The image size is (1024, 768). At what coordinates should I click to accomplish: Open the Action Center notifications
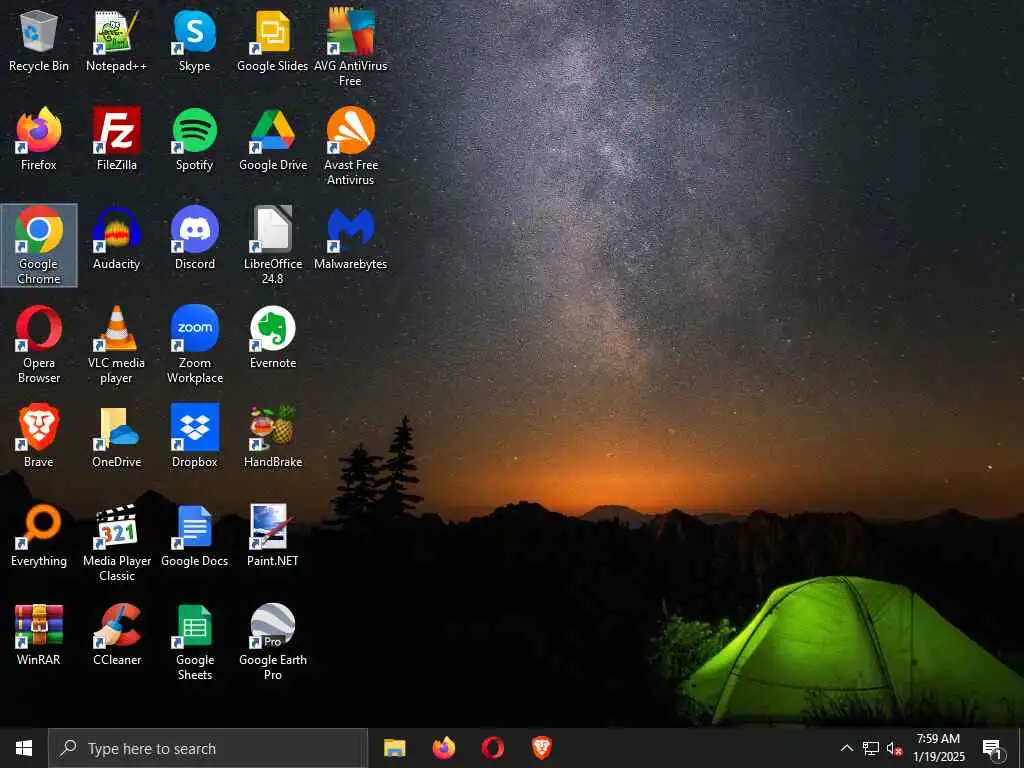click(x=992, y=748)
